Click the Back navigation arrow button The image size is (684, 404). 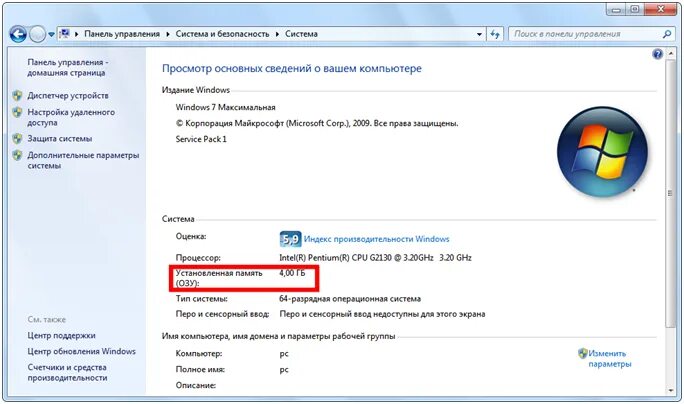coord(18,34)
